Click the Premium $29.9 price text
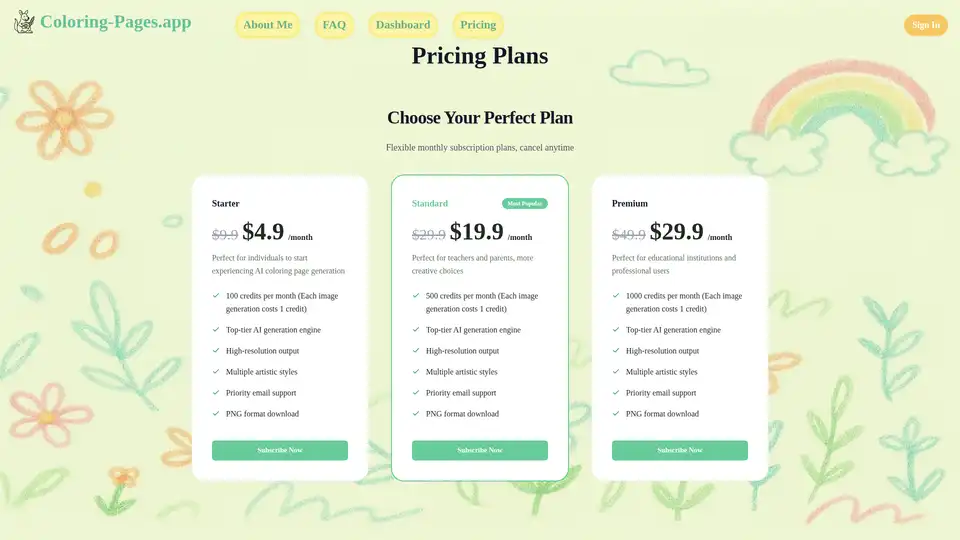This screenshot has width=960, height=540. pos(677,232)
